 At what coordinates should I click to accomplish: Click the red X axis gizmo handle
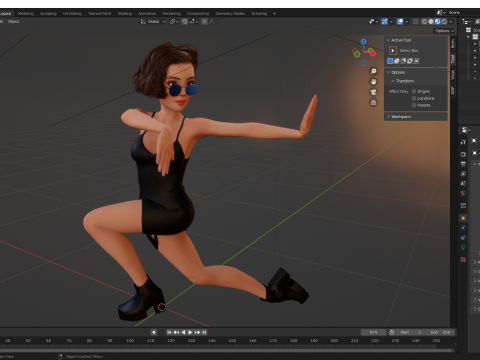pos(373,53)
